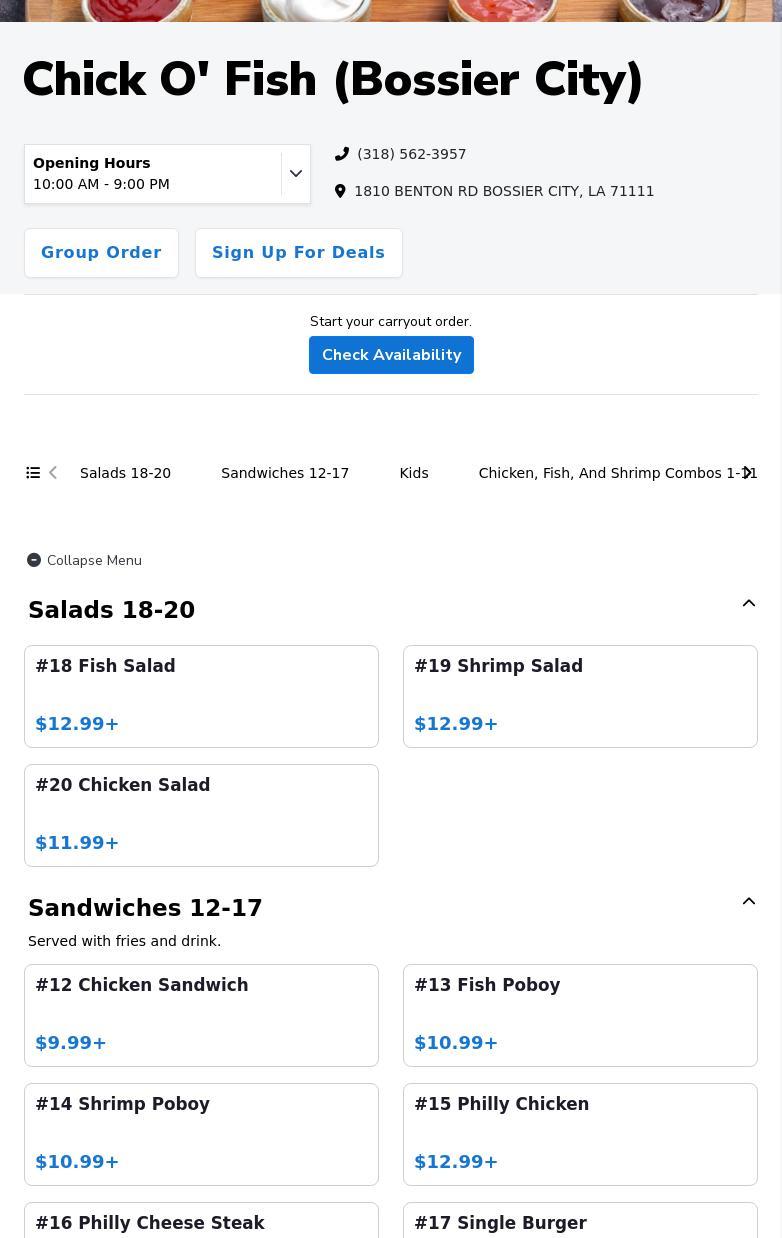Choose the #15 Philly Chicken card
Image resolution: width=782 pixels, height=1238 pixels.
tap(580, 1134)
